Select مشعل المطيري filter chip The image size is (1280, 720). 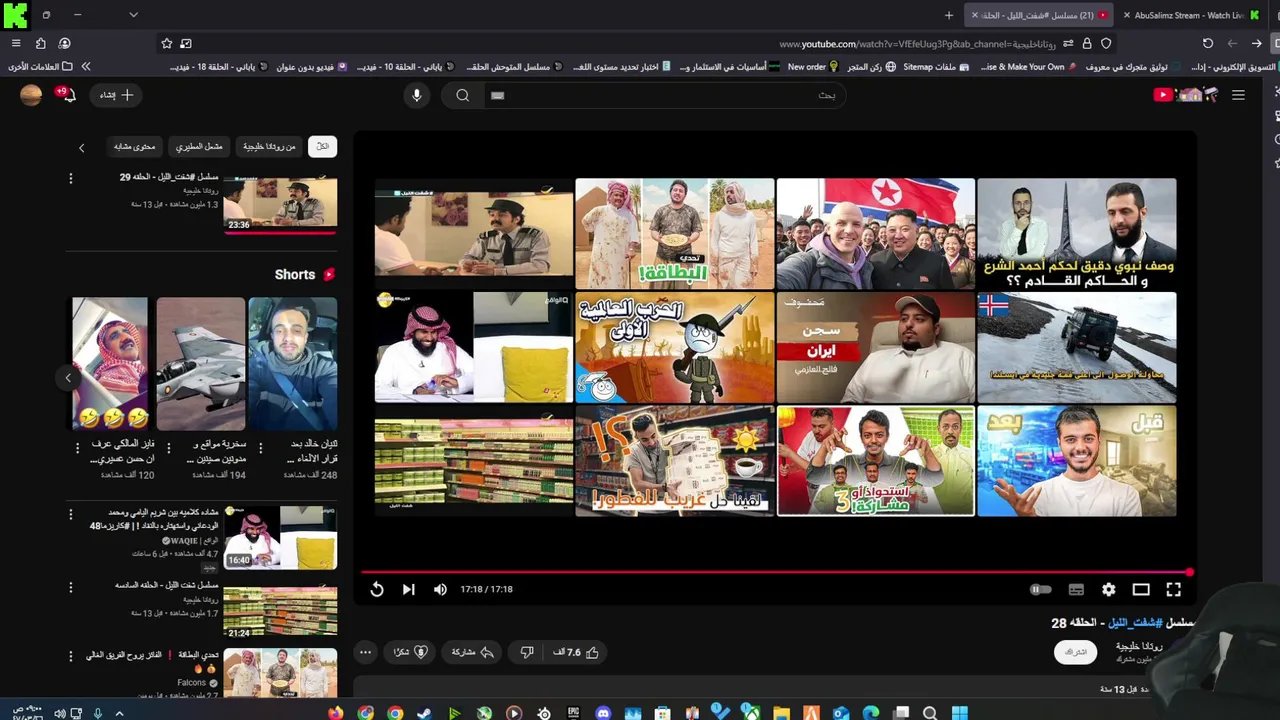point(199,147)
